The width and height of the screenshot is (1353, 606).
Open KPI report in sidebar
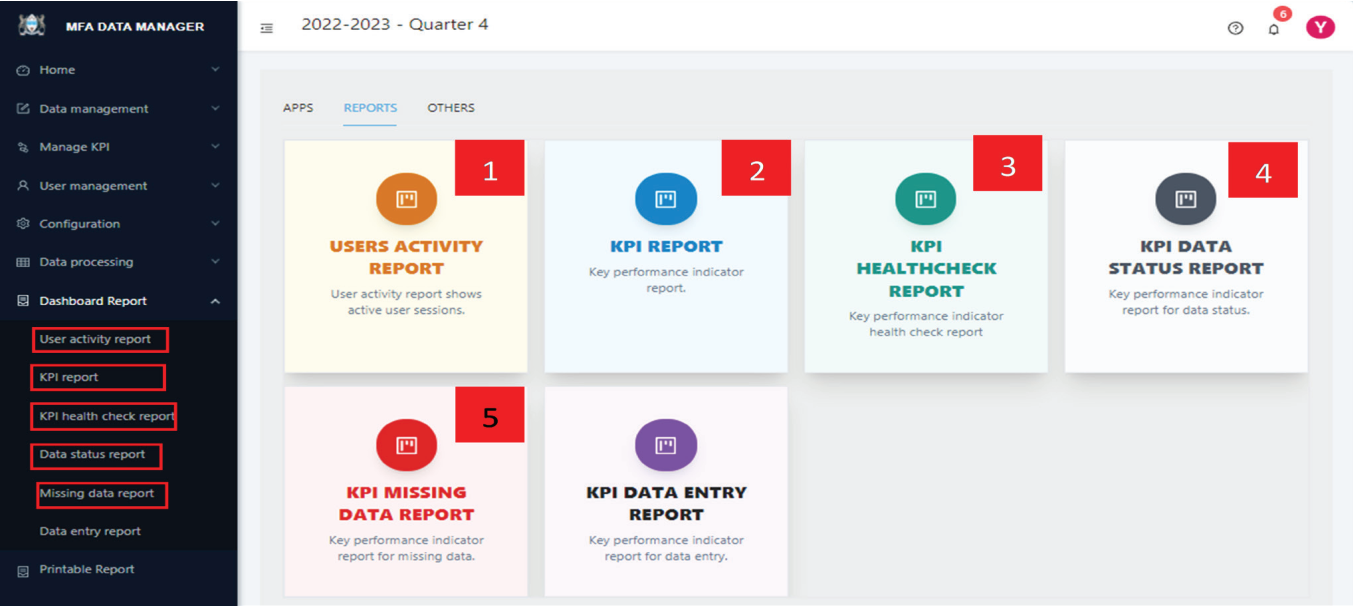pyautogui.click(x=69, y=377)
